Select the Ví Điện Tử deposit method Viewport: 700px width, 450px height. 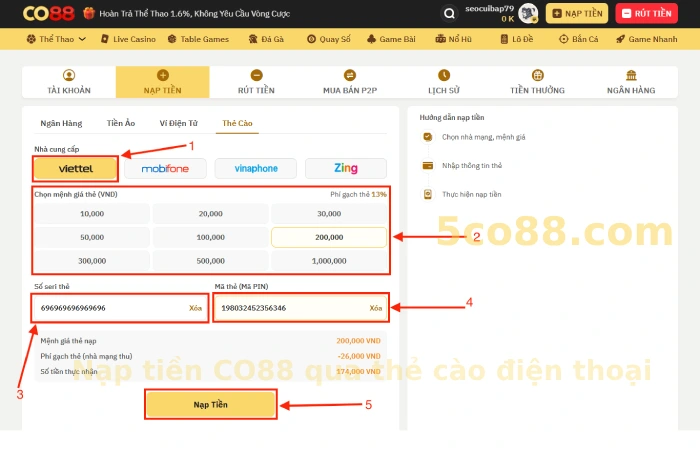(x=179, y=123)
